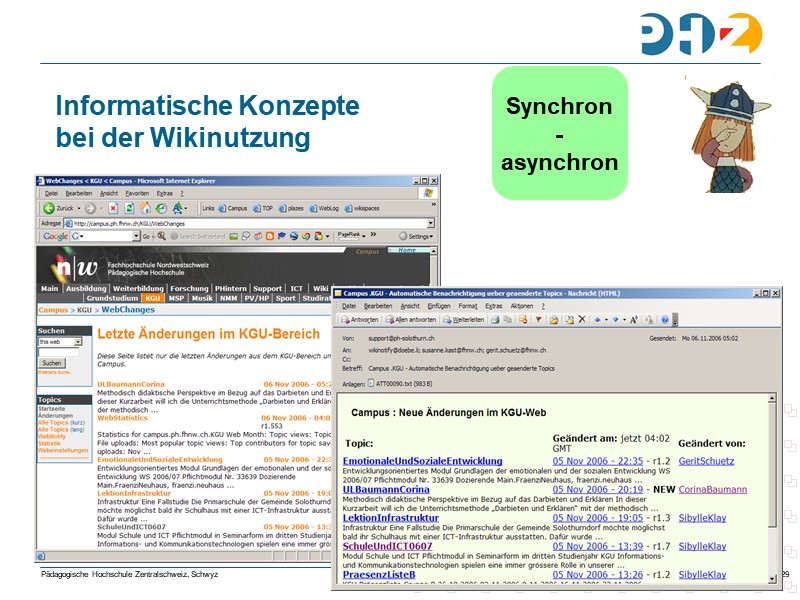Click the Antworten reply icon in email
The image size is (800, 600).
pyautogui.click(x=360, y=320)
